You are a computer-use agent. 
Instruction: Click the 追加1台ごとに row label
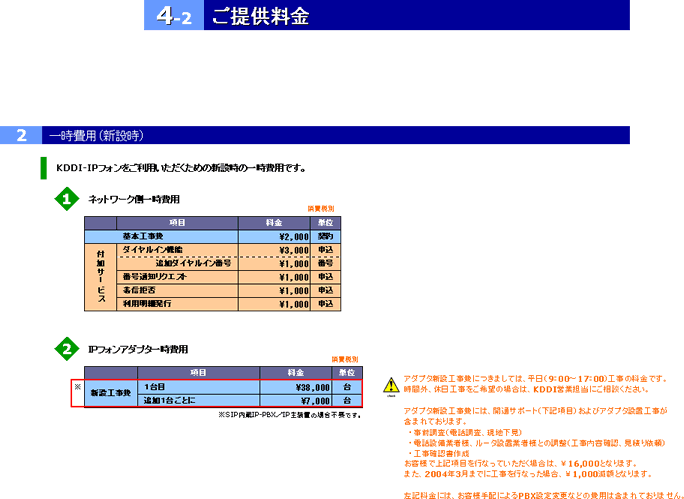tap(169, 400)
